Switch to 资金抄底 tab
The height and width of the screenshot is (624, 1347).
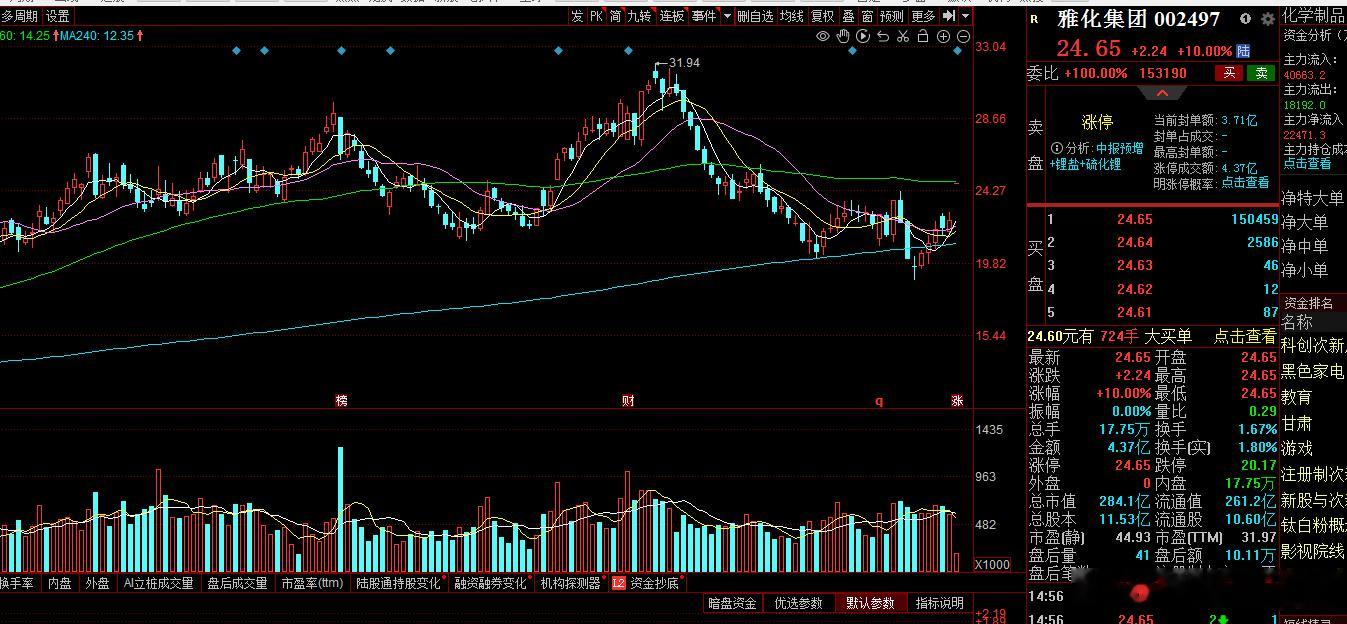[x=654, y=583]
